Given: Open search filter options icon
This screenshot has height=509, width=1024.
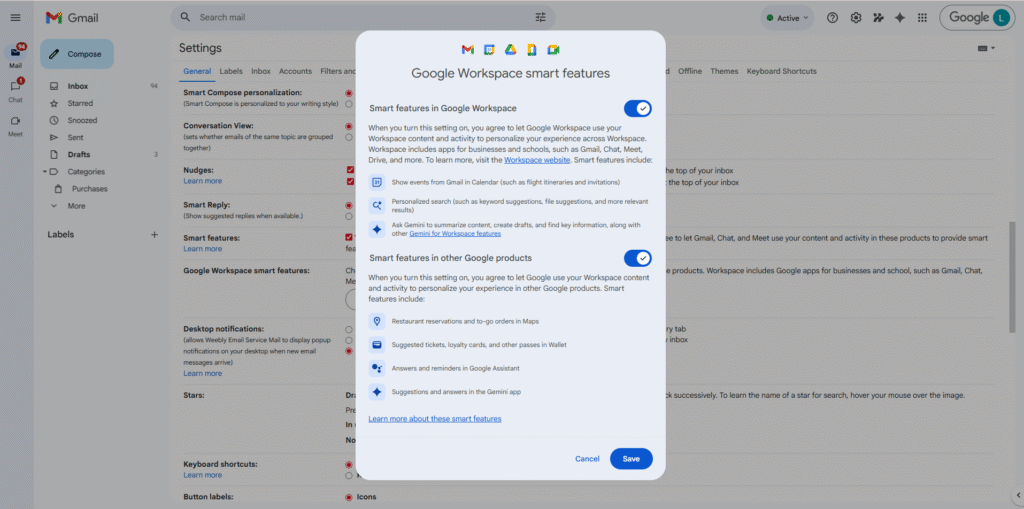Looking at the screenshot, I should click(541, 18).
